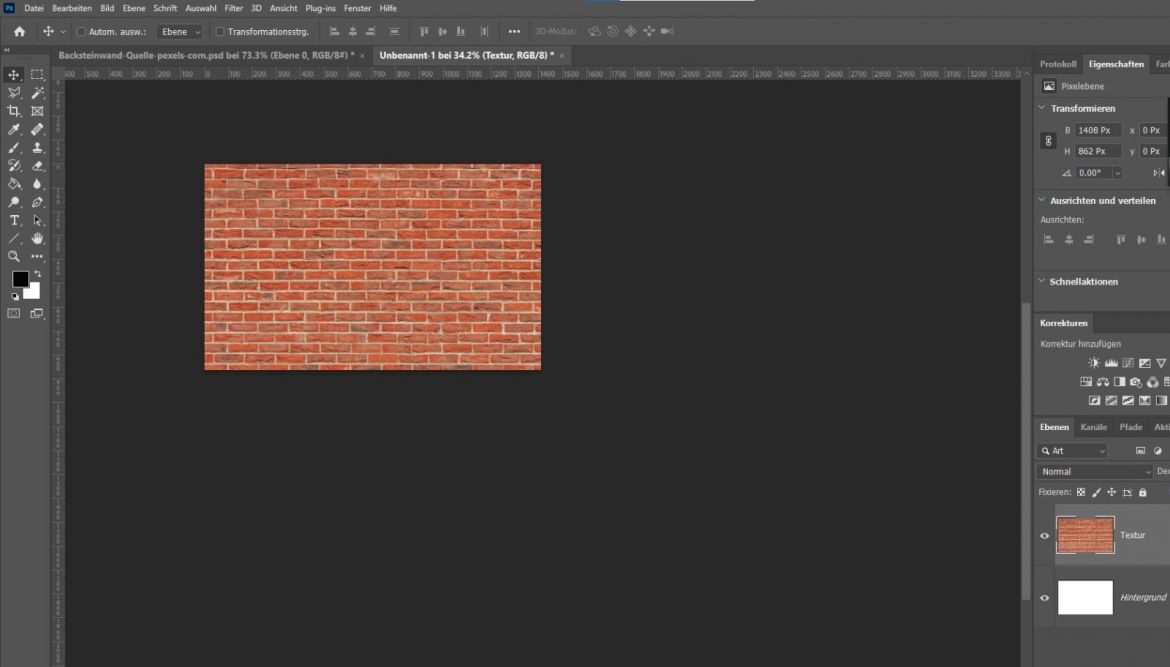
Task: Select the Zoom magnifier tool
Action: [x=13, y=257]
